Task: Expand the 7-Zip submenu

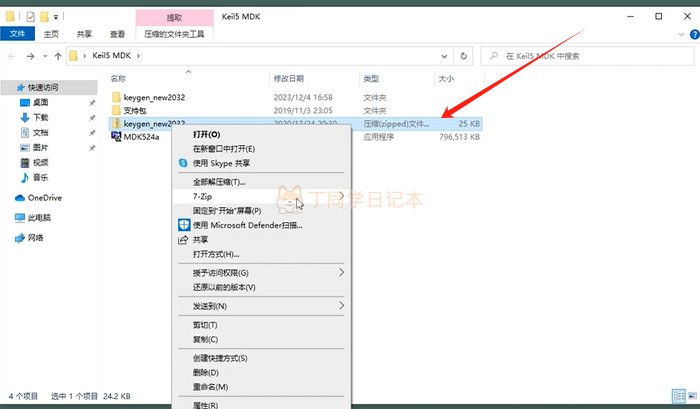Action: tap(261, 196)
